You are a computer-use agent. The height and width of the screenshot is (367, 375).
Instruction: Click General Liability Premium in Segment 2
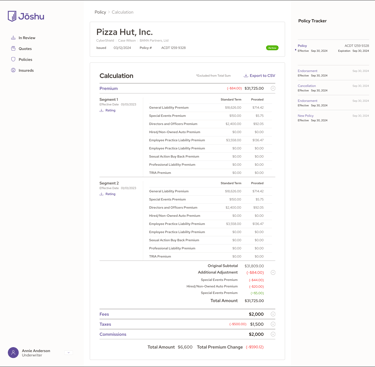[169, 191]
